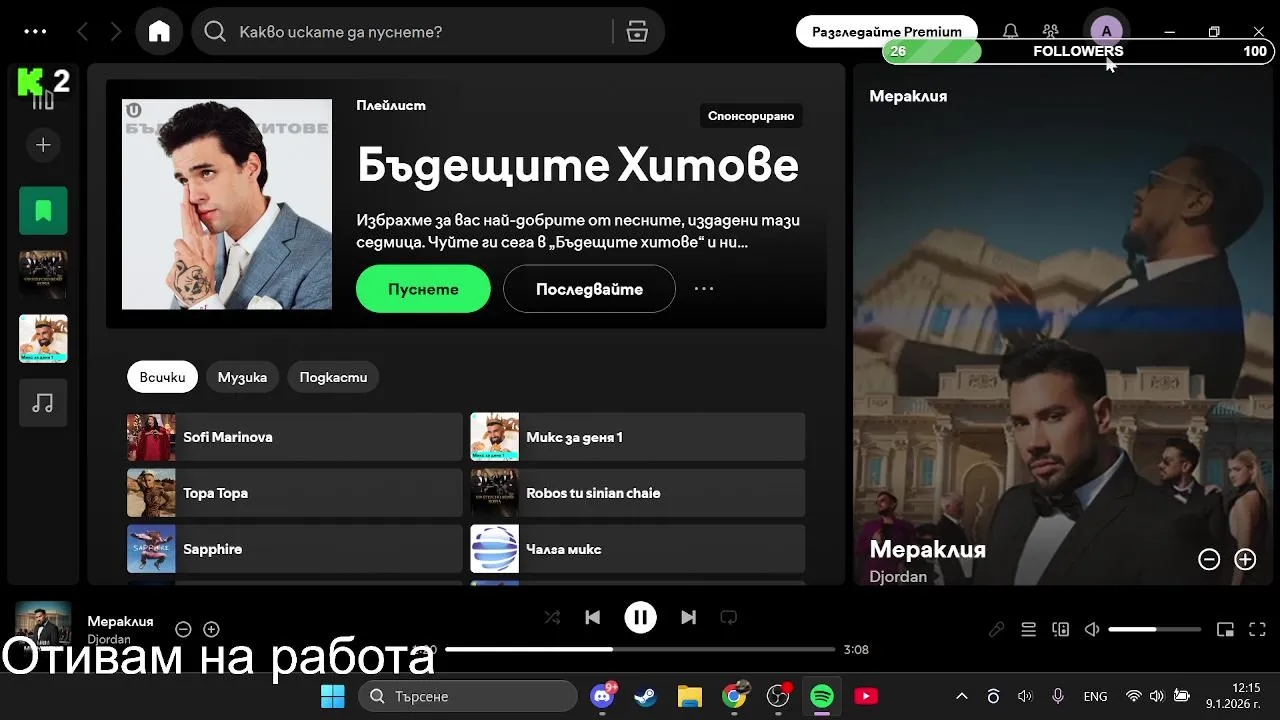Screen dimensions: 1280x720
Task: Open more options dots next to Последвайте
Action: [x=704, y=289]
